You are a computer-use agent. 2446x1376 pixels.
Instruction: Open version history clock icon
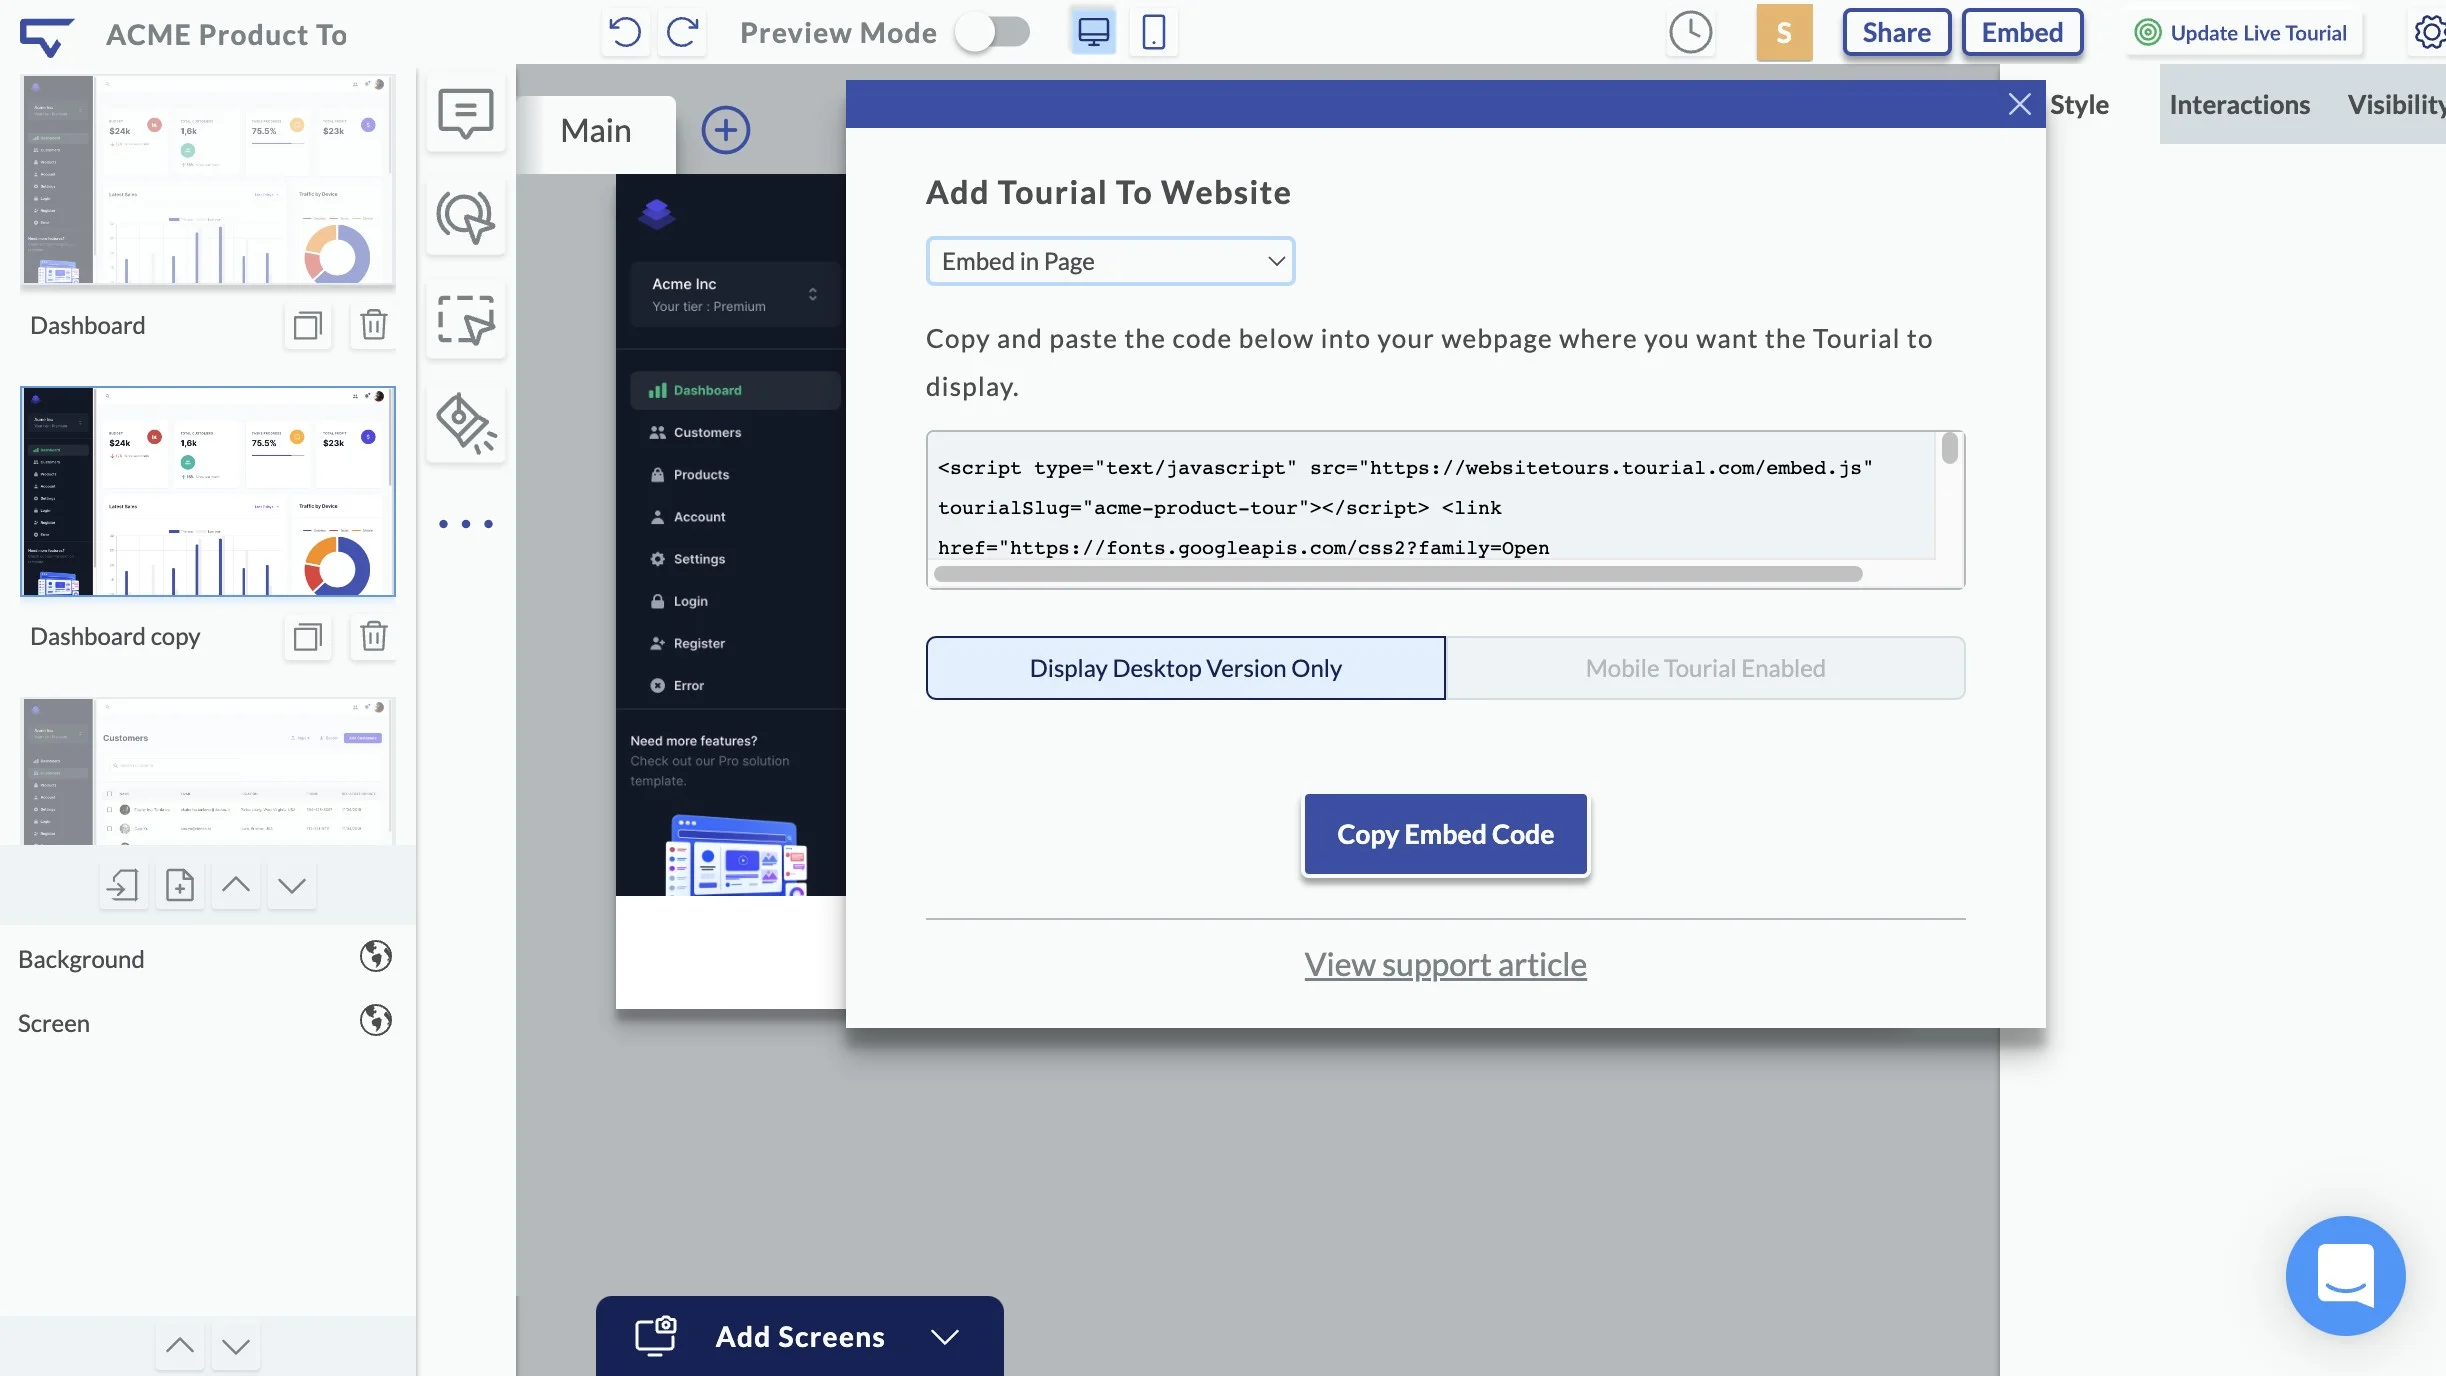click(1690, 33)
